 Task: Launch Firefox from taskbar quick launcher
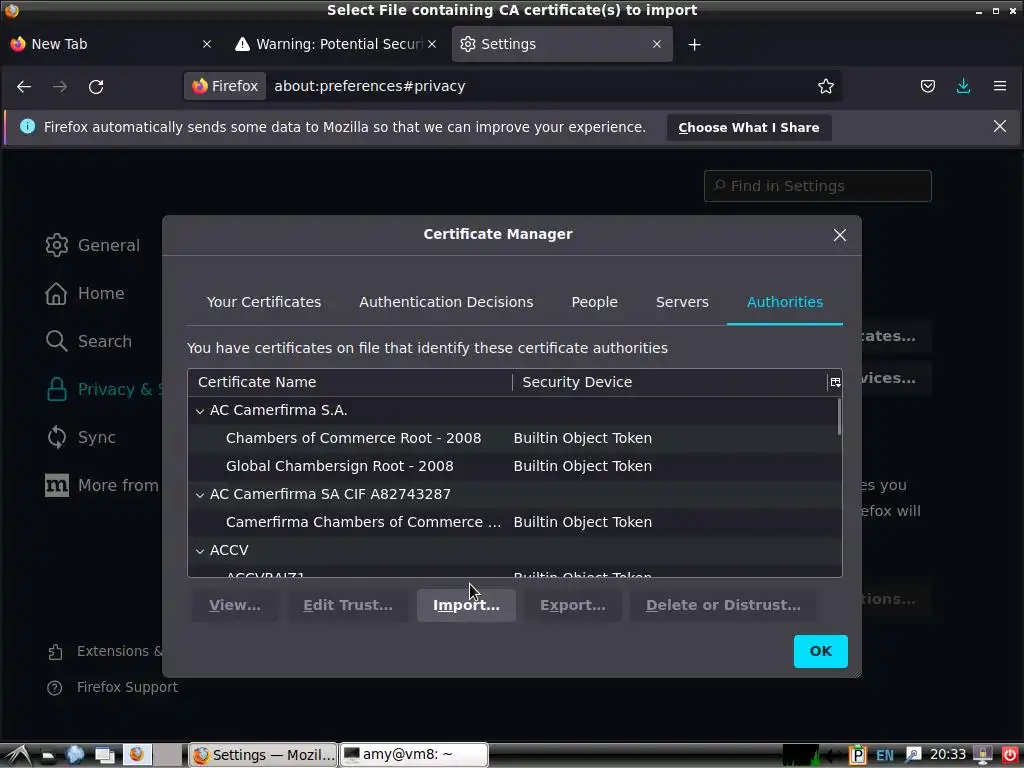[136, 755]
